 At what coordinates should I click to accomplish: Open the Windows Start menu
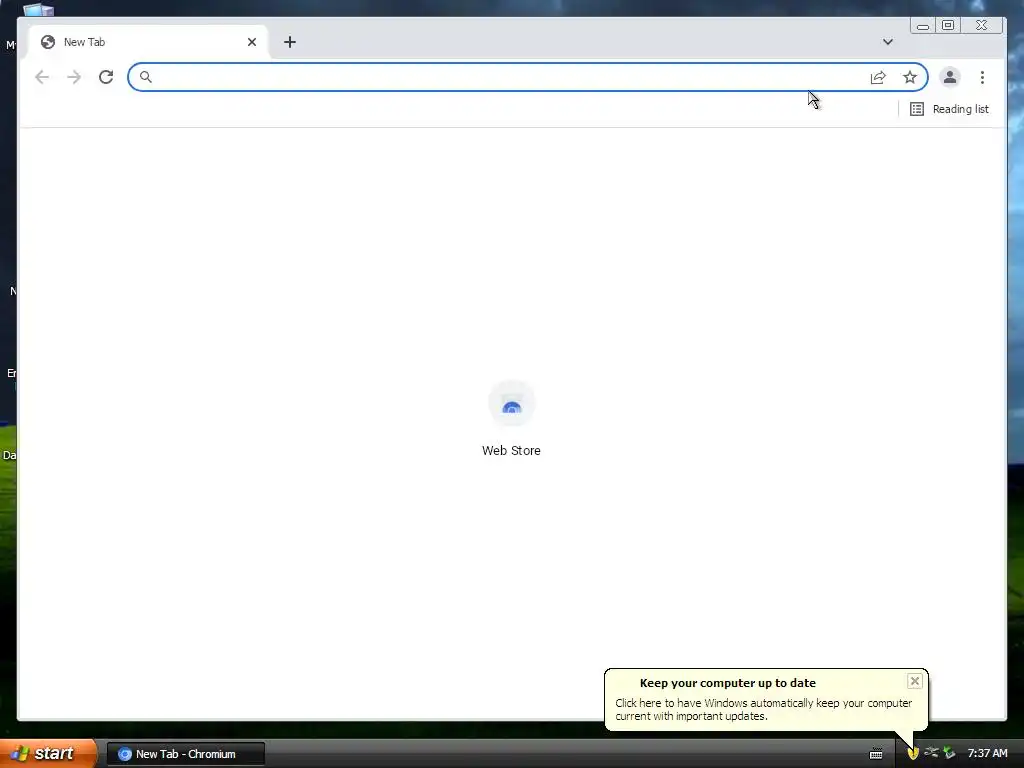(x=48, y=754)
